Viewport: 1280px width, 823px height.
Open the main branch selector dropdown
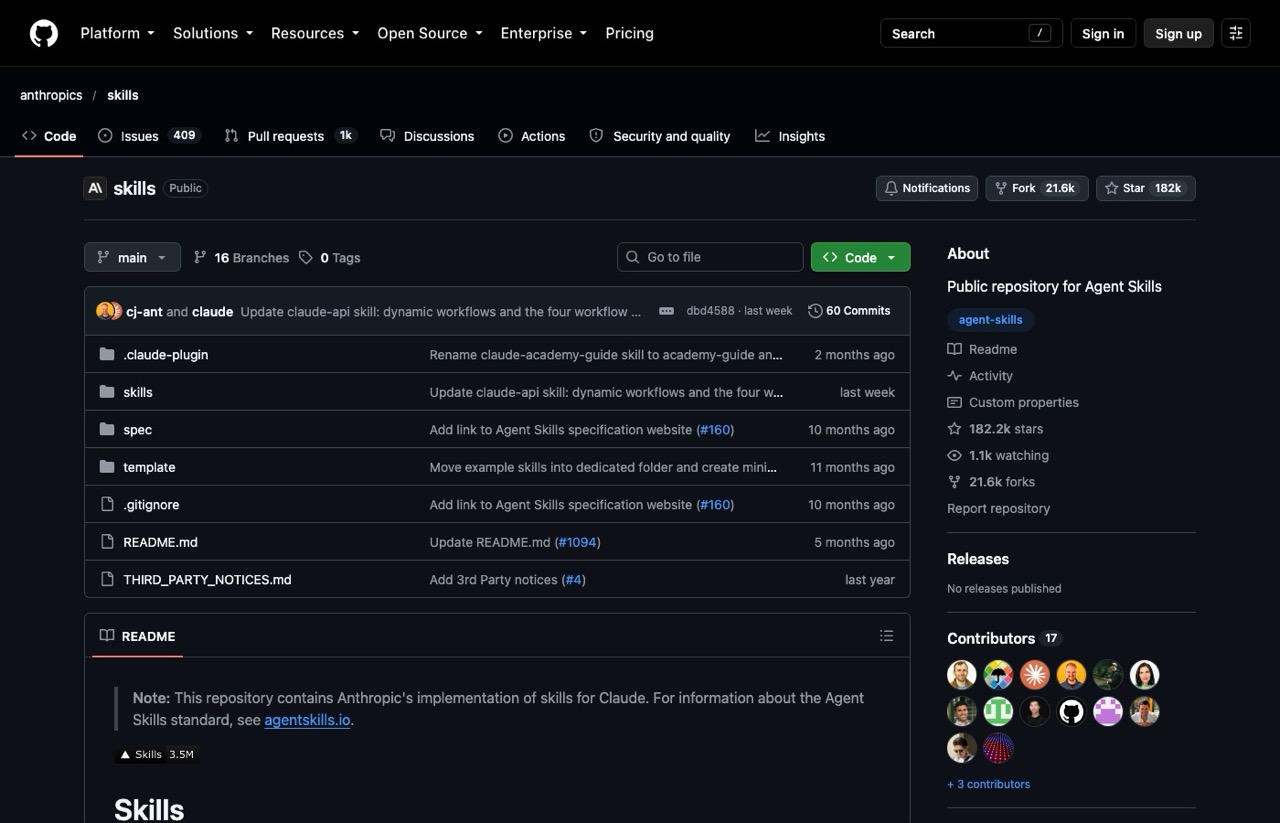pyautogui.click(x=132, y=257)
